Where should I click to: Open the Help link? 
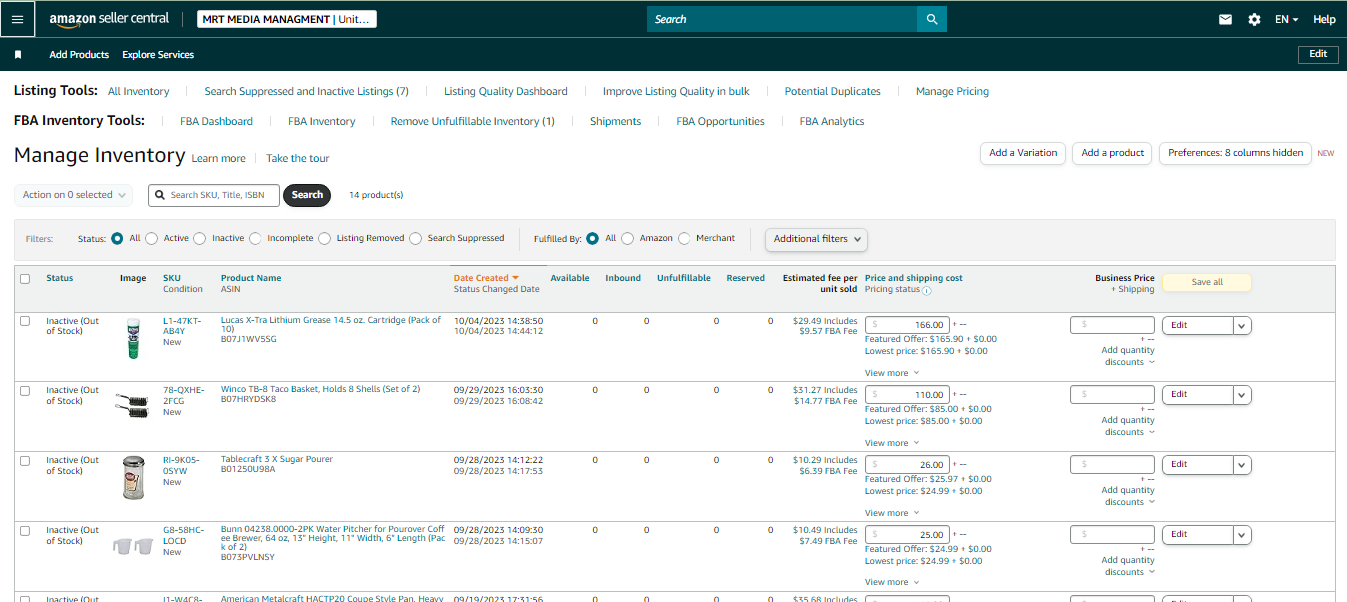pyautogui.click(x=1324, y=19)
